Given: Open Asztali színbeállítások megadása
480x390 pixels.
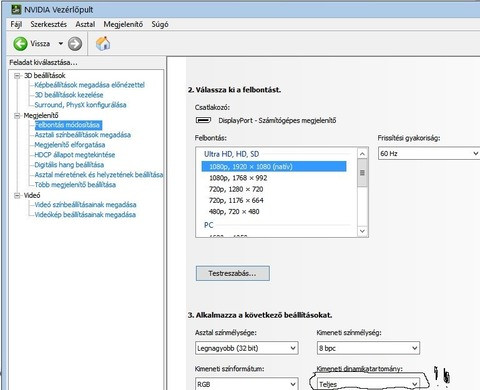Looking at the screenshot, I should click(82, 135).
